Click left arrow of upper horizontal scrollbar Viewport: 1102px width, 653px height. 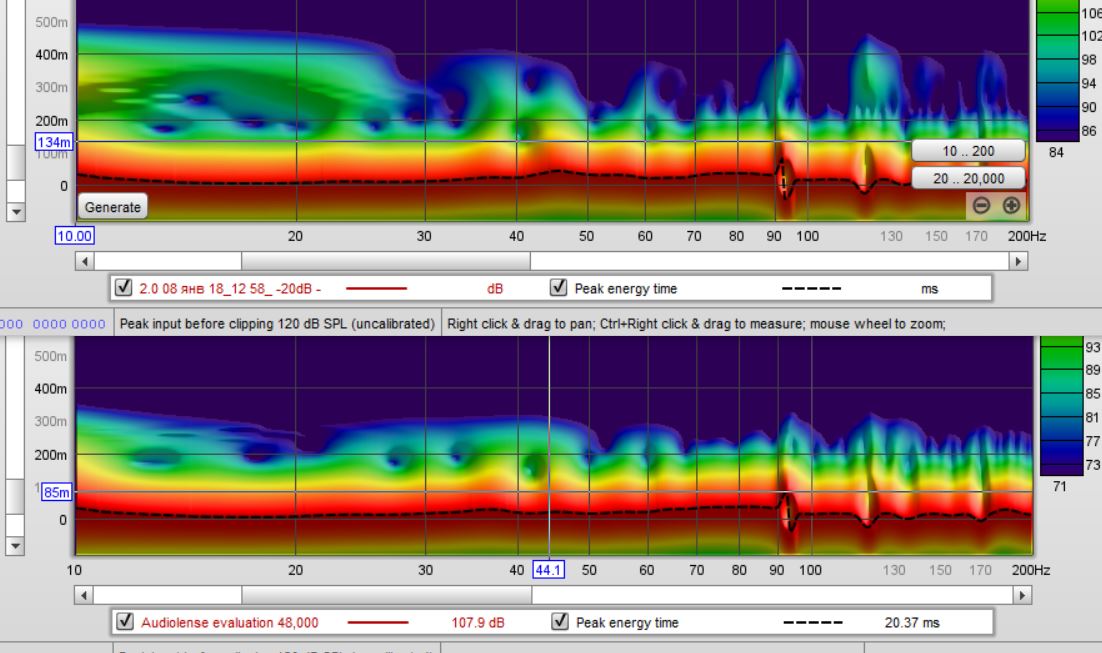pos(84,261)
